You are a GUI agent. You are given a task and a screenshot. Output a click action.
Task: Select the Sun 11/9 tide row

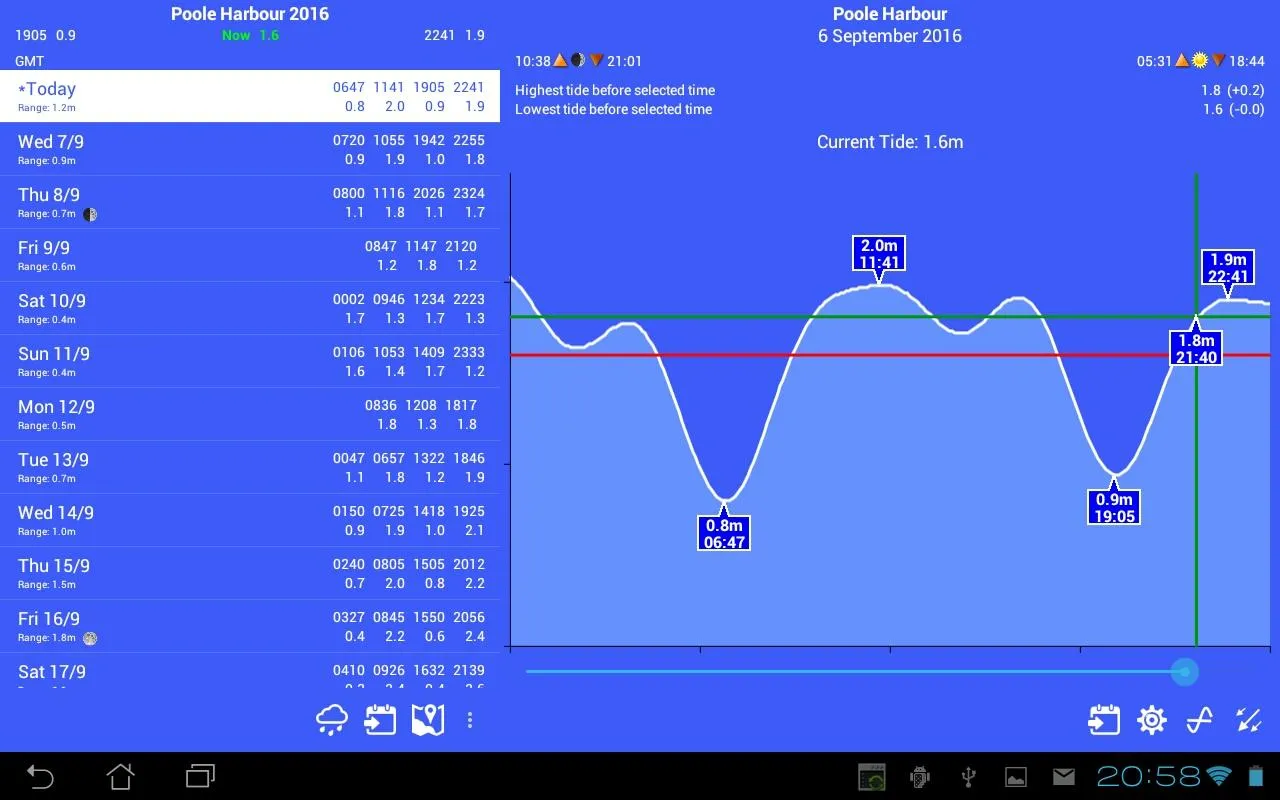[x=250, y=361]
